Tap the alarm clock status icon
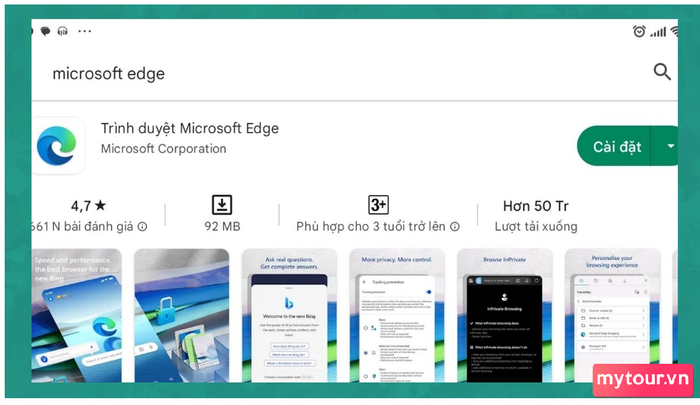 [x=639, y=31]
